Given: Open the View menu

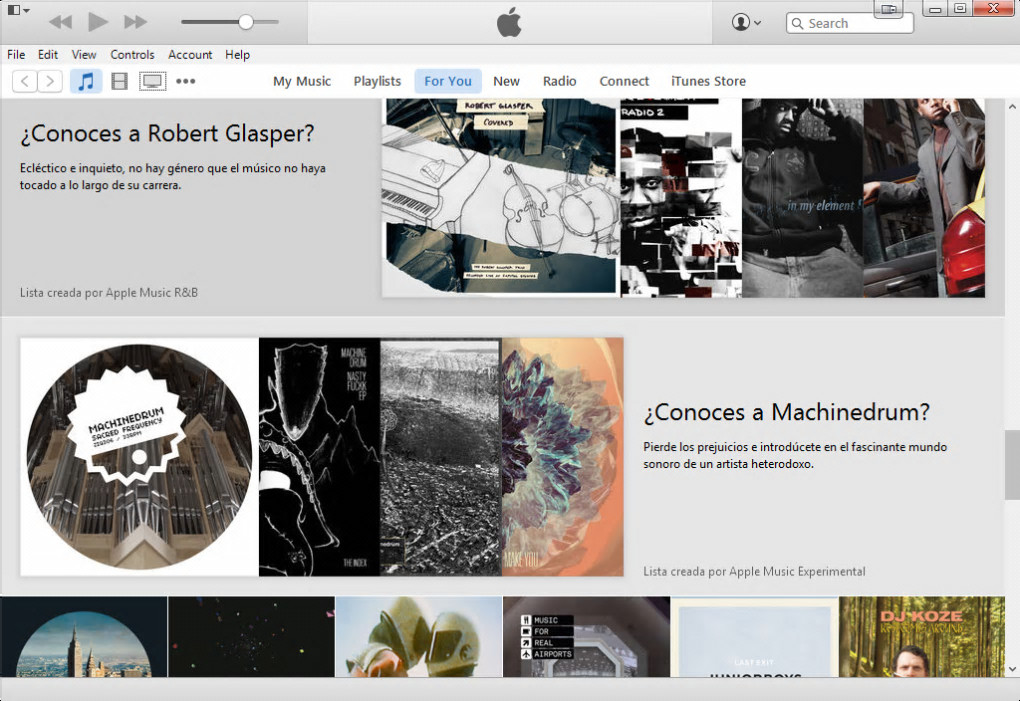Looking at the screenshot, I should 84,55.
